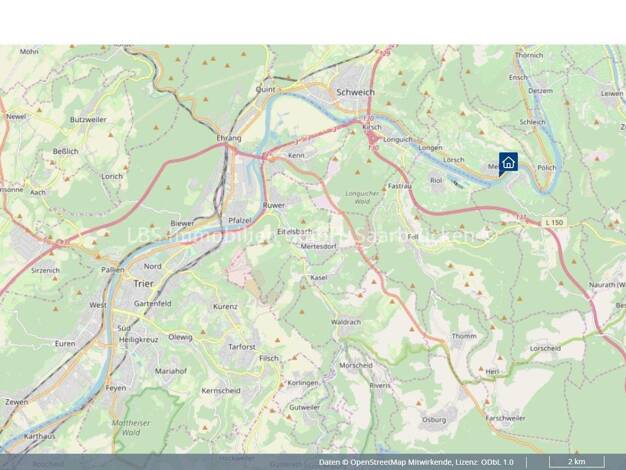Click the 2 km scale bar
The image size is (626, 470).
tap(576, 462)
